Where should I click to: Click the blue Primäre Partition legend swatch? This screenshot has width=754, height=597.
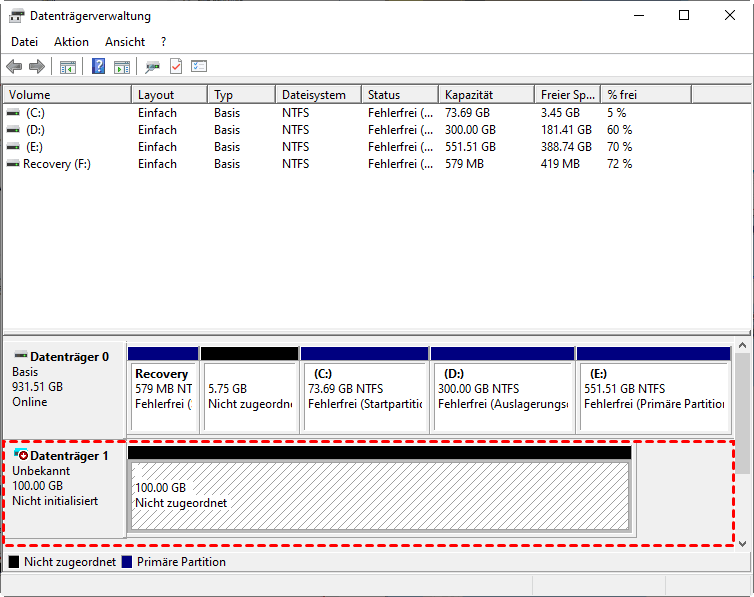click(127, 562)
